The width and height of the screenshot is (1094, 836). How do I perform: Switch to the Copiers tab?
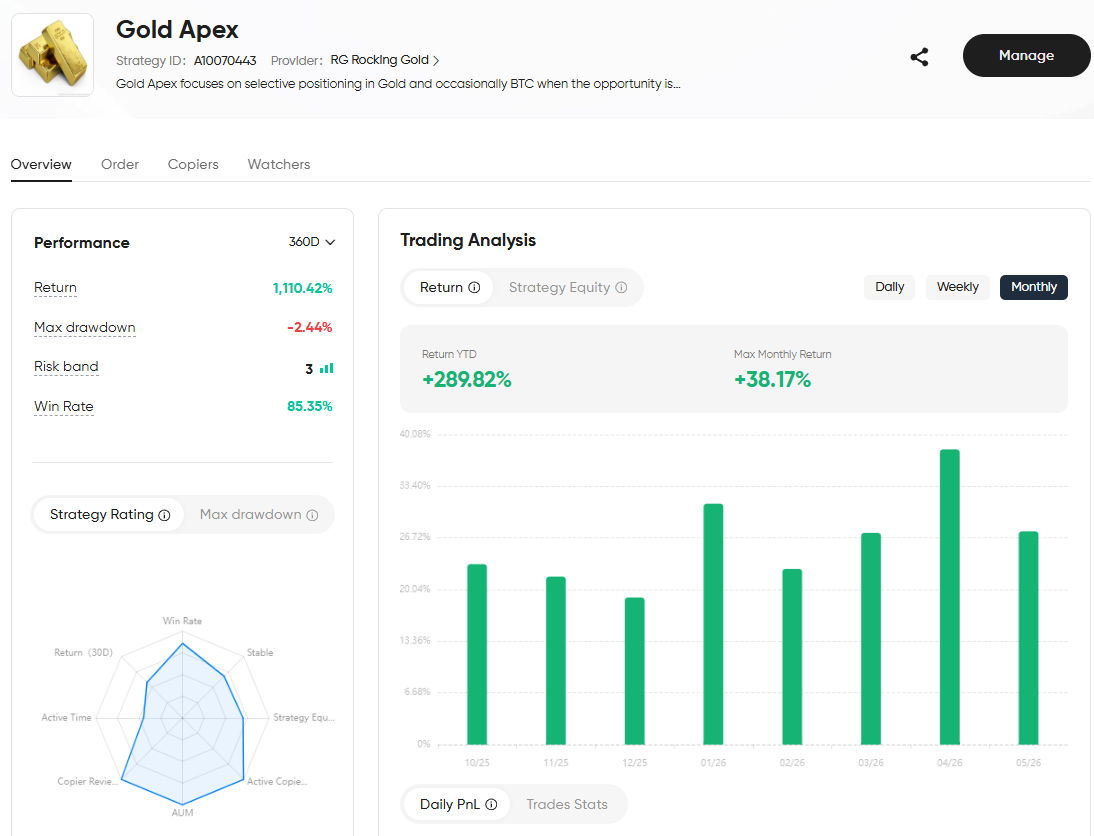click(193, 164)
